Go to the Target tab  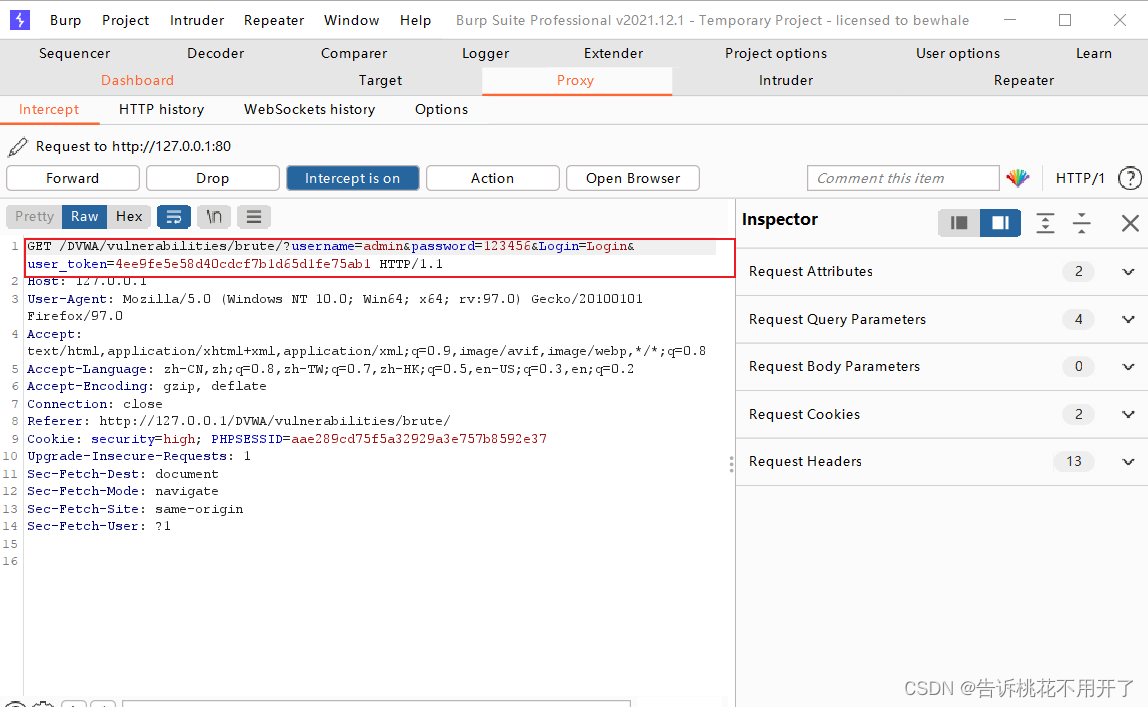(x=380, y=81)
